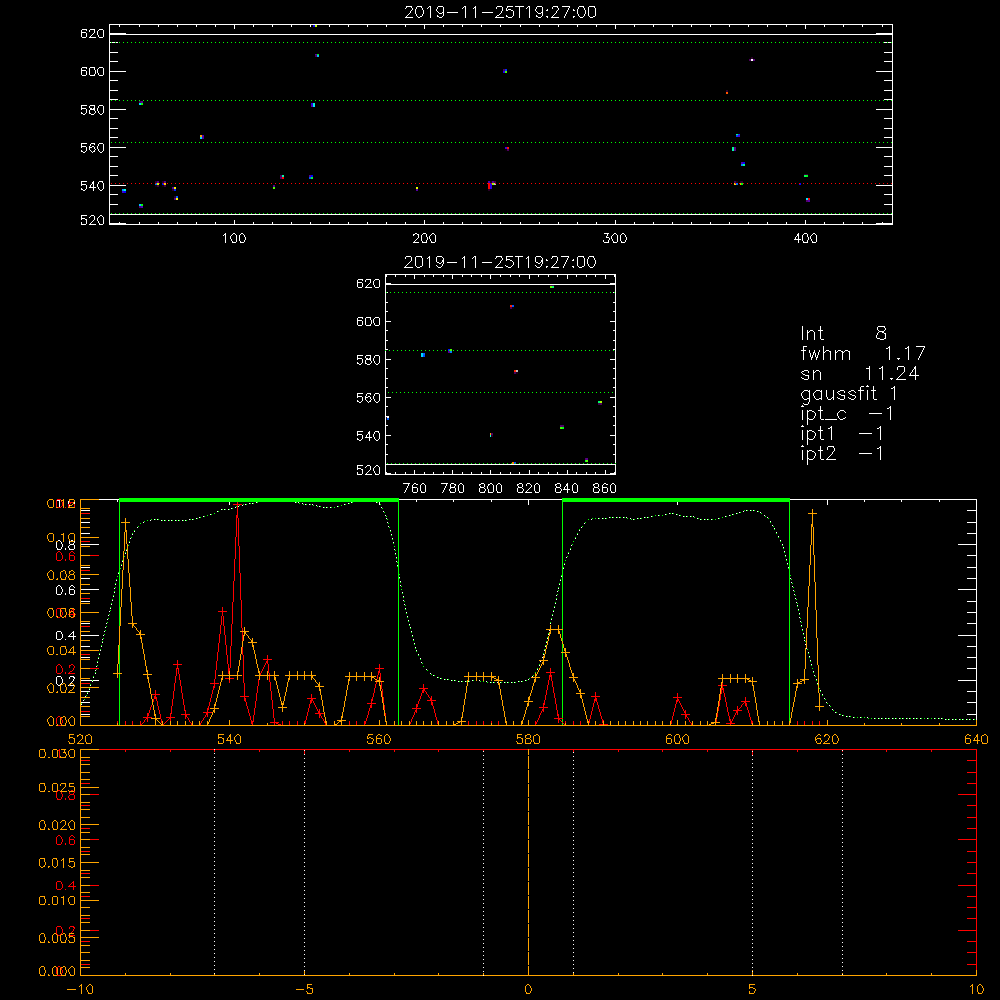Click the thick green bar spanning 584 to 615
This screenshot has height=1000, width=1000.
click(x=676, y=501)
